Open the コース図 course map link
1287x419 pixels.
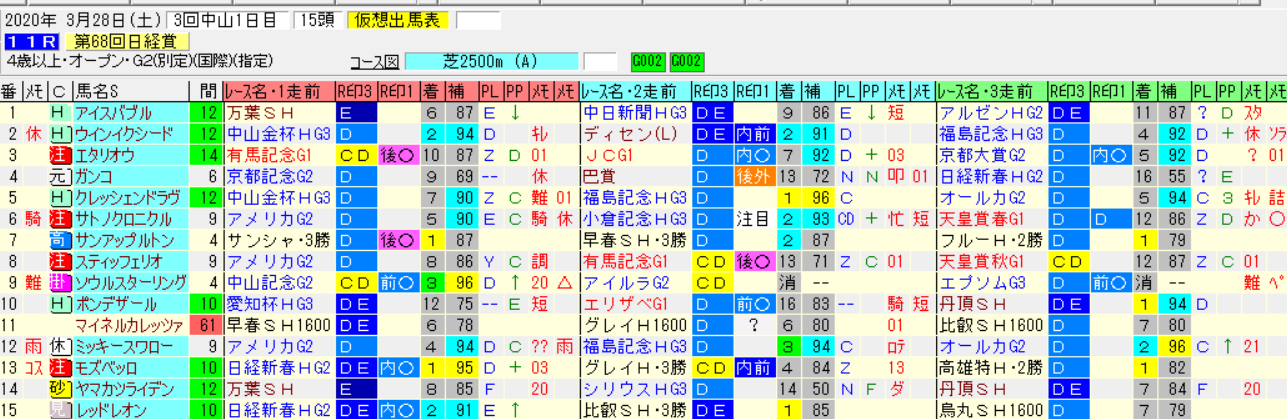pos(375,62)
